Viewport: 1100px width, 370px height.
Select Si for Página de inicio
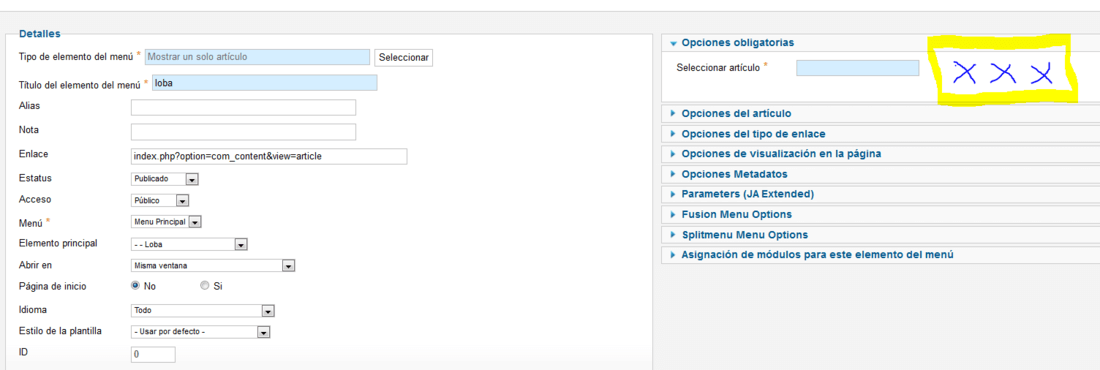[x=205, y=286]
